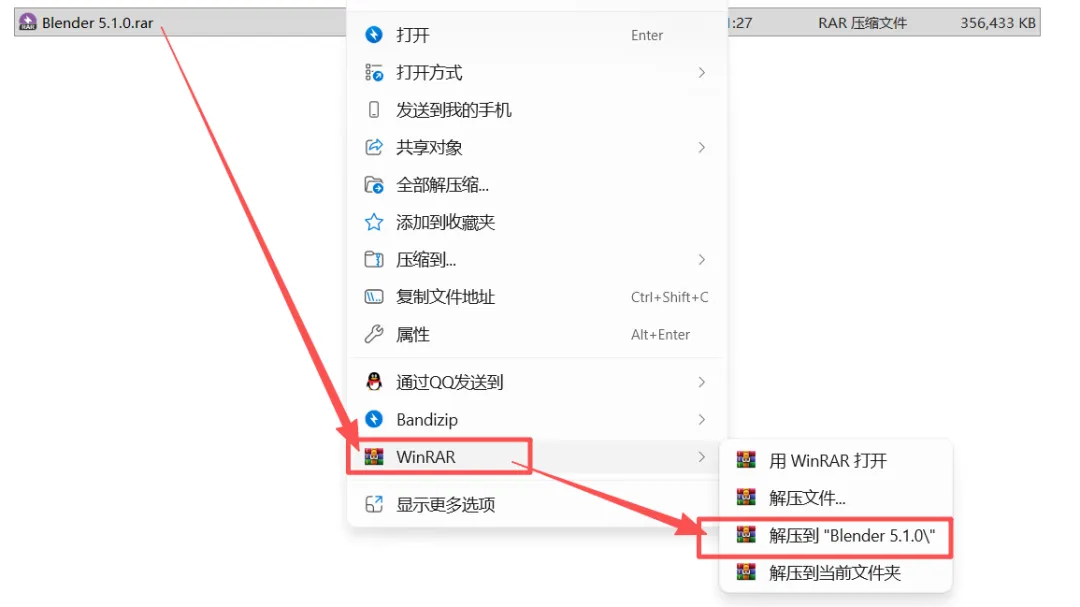Screen dimensions: 1080x607
Task: Expand the 打开方式 submenu arrow
Action: (702, 72)
